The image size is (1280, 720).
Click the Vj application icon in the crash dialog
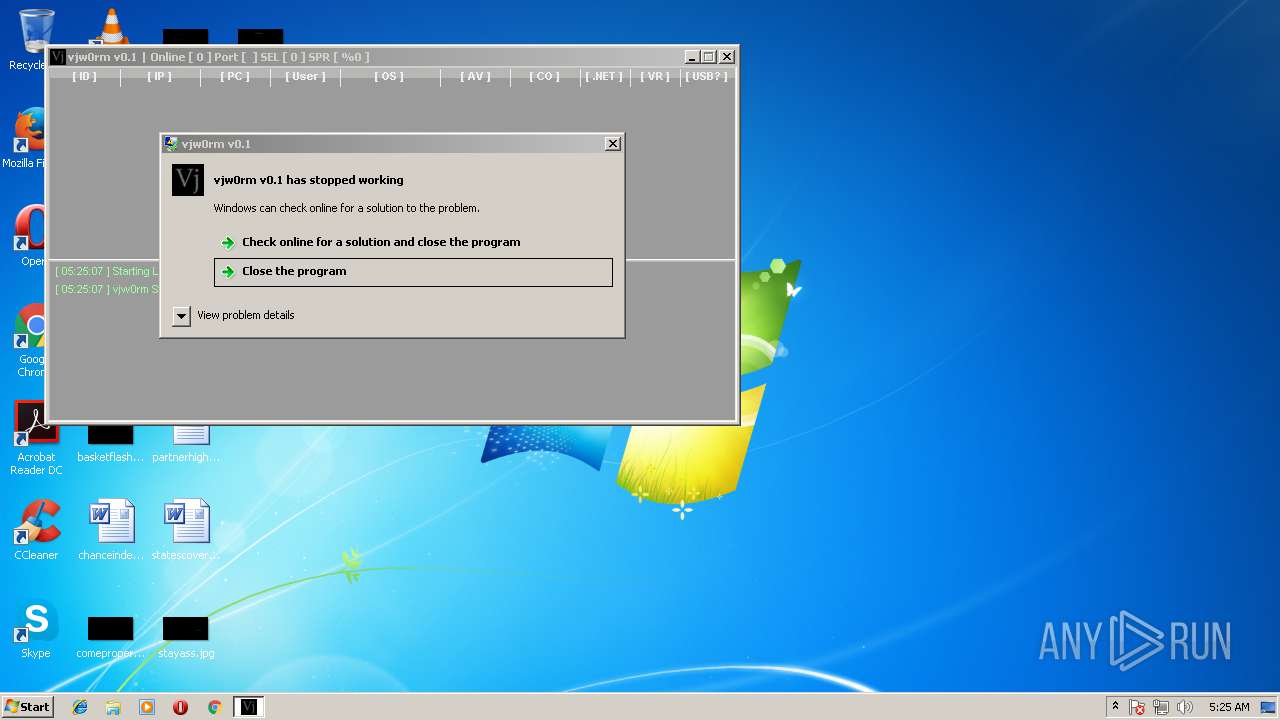(188, 180)
